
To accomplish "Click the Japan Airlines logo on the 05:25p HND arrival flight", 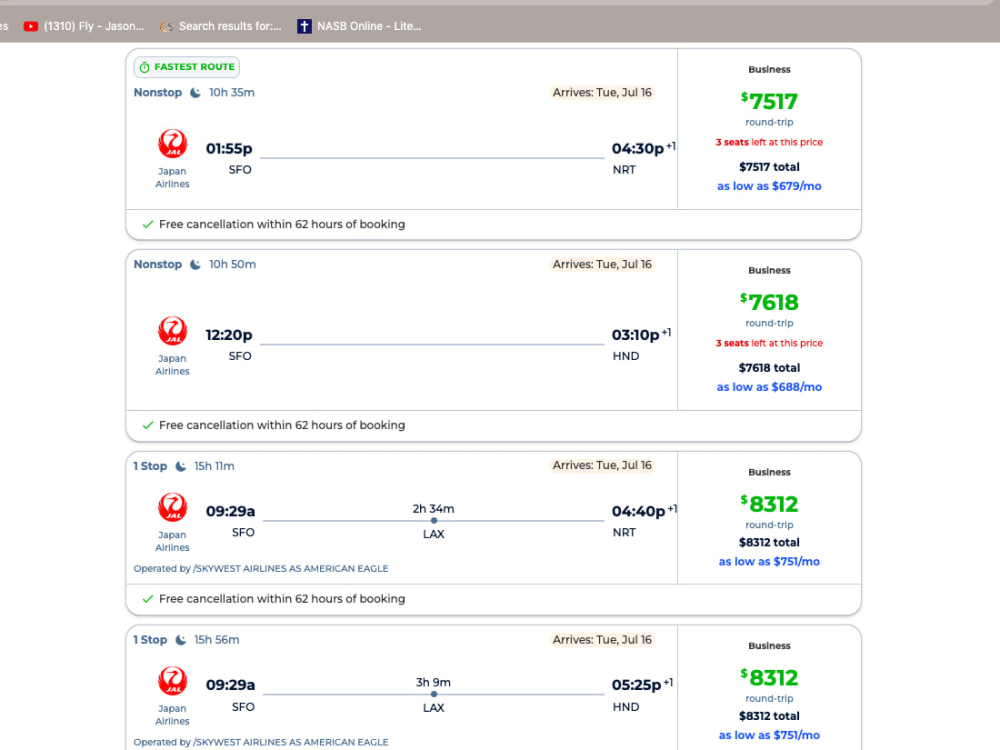I will point(172,680).
